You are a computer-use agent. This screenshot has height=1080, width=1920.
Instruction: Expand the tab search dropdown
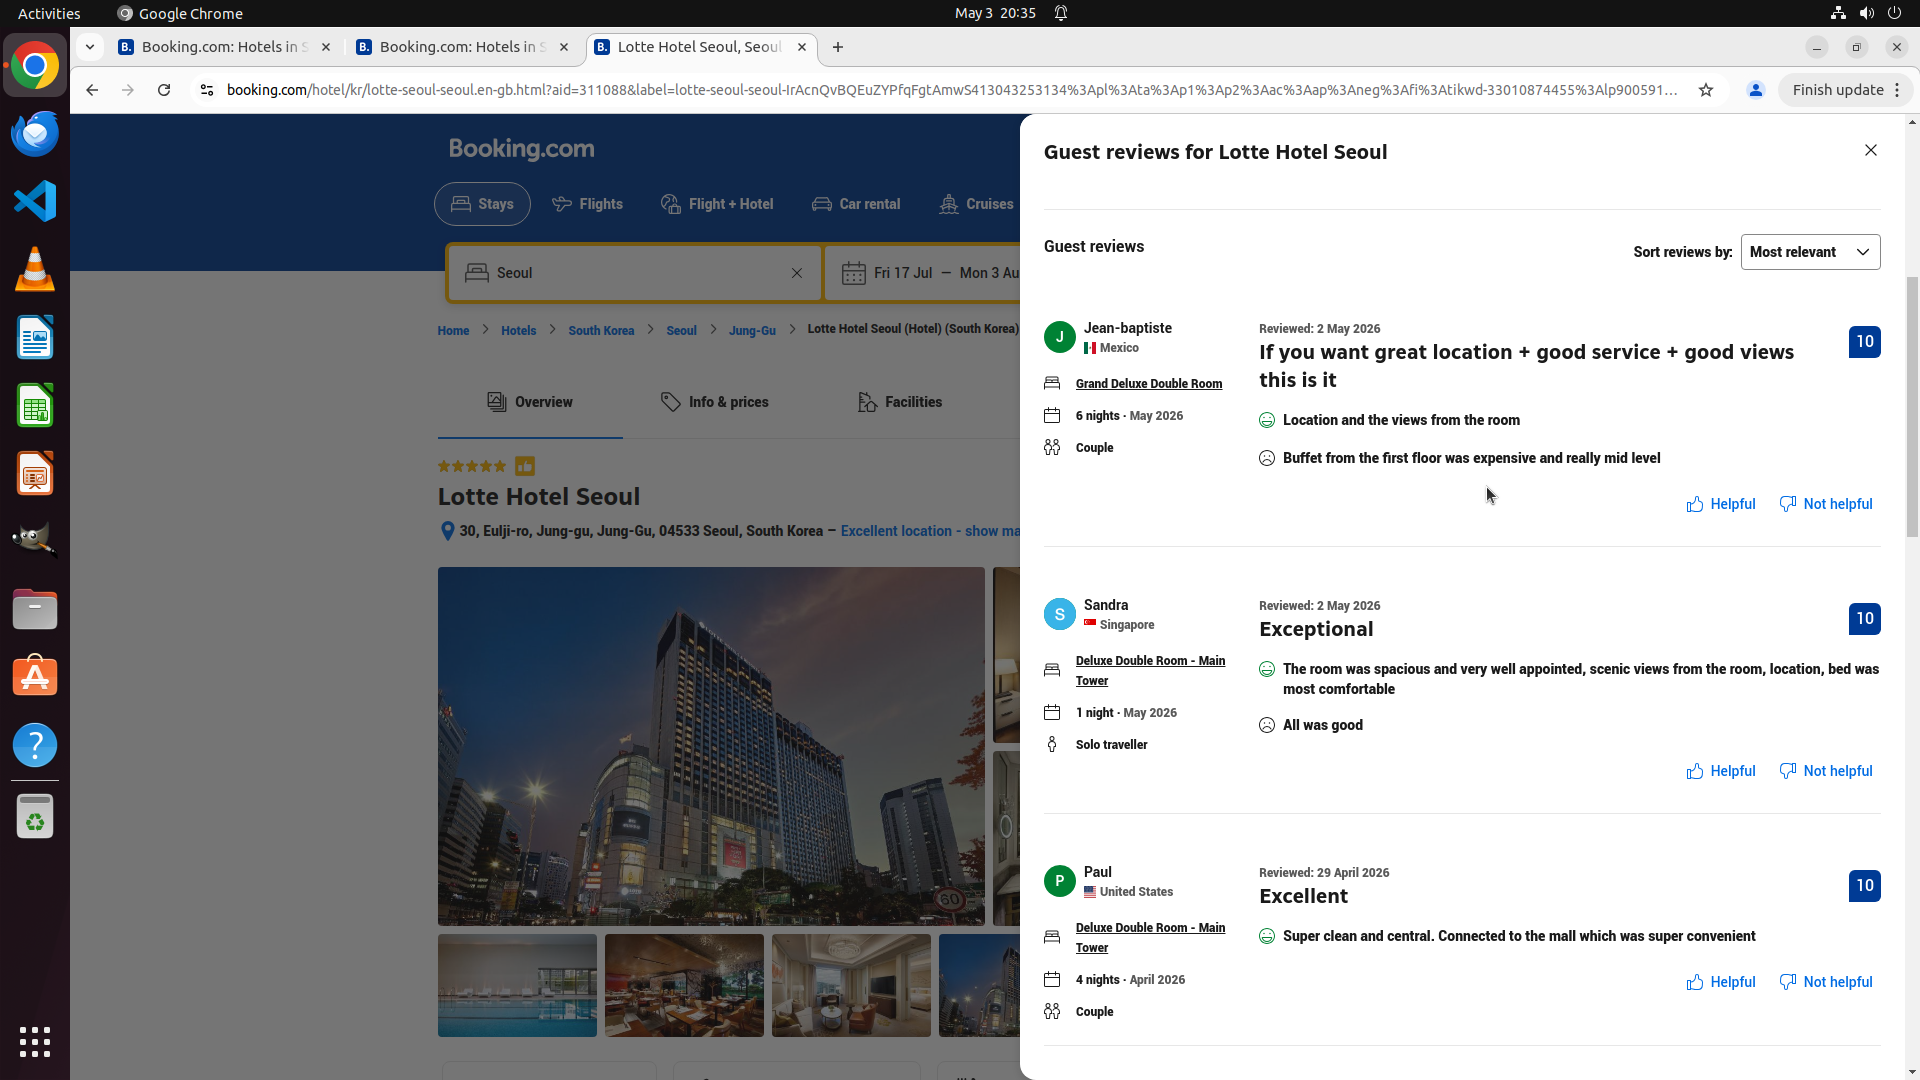[90, 47]
